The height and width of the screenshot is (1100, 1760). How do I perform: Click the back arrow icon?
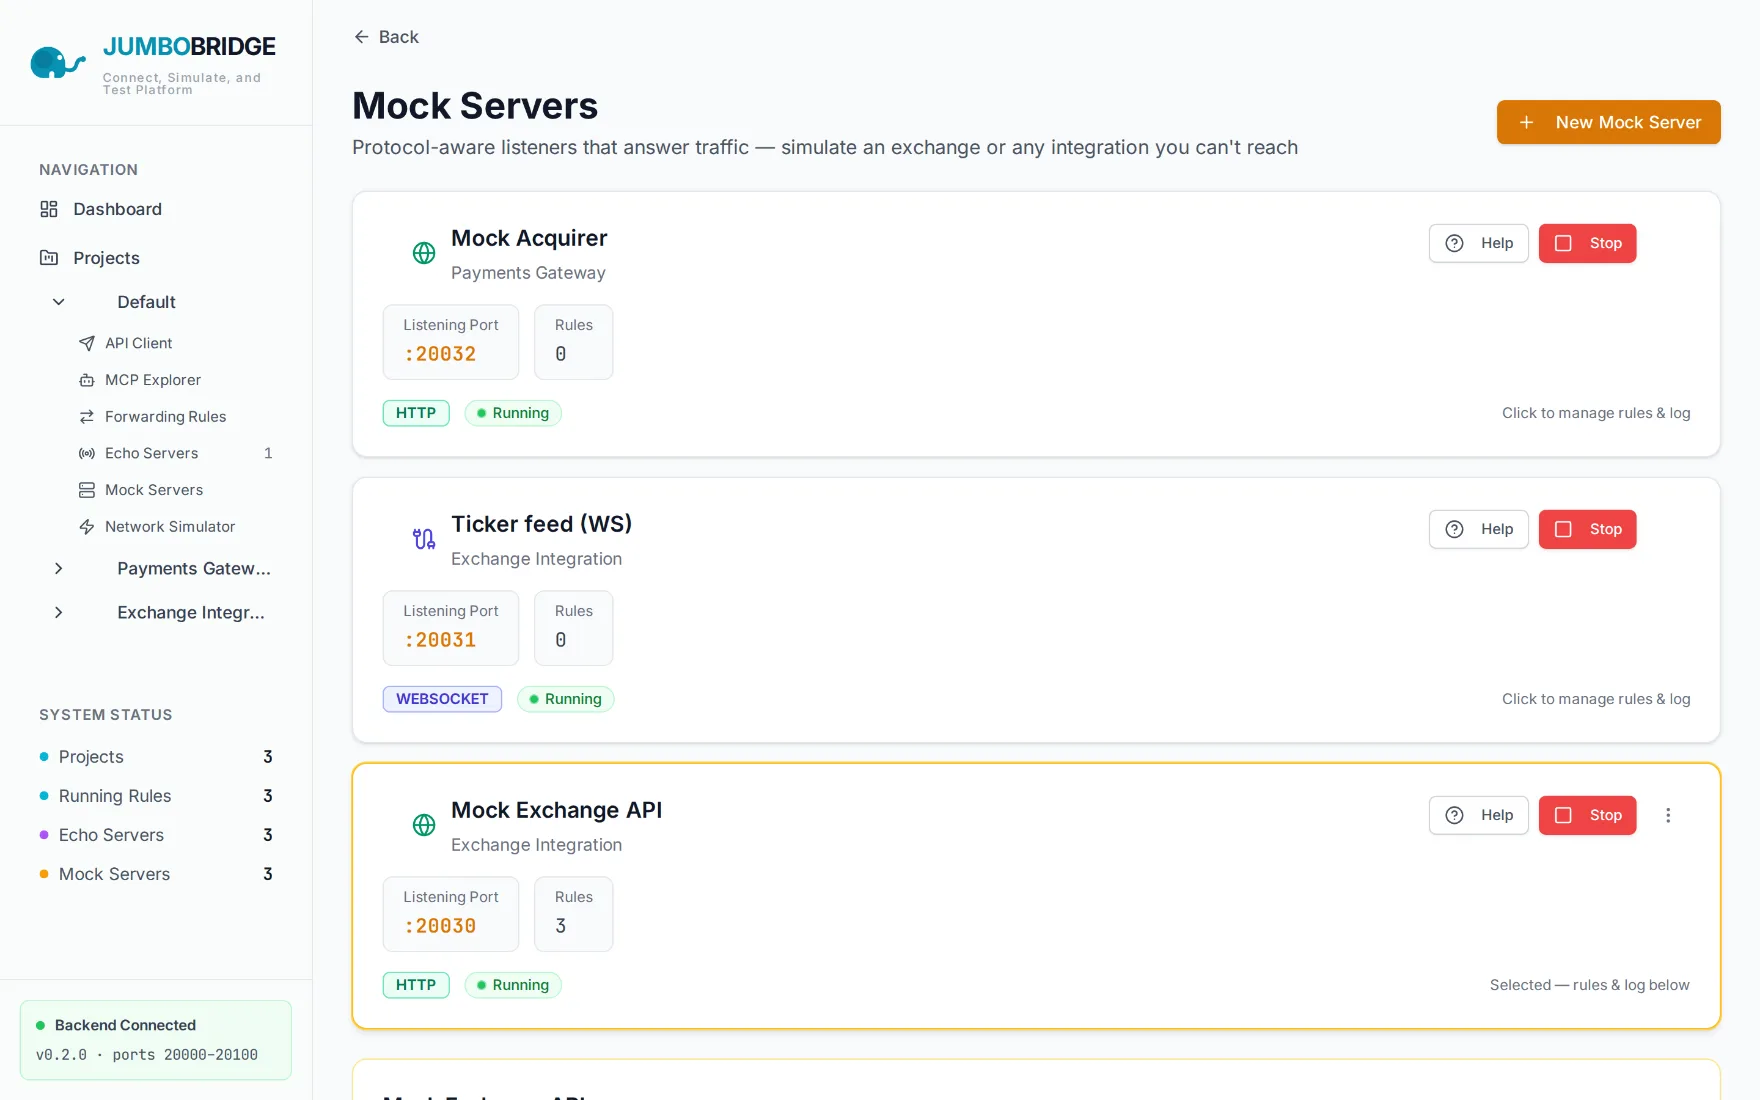(x=361, y=37)
